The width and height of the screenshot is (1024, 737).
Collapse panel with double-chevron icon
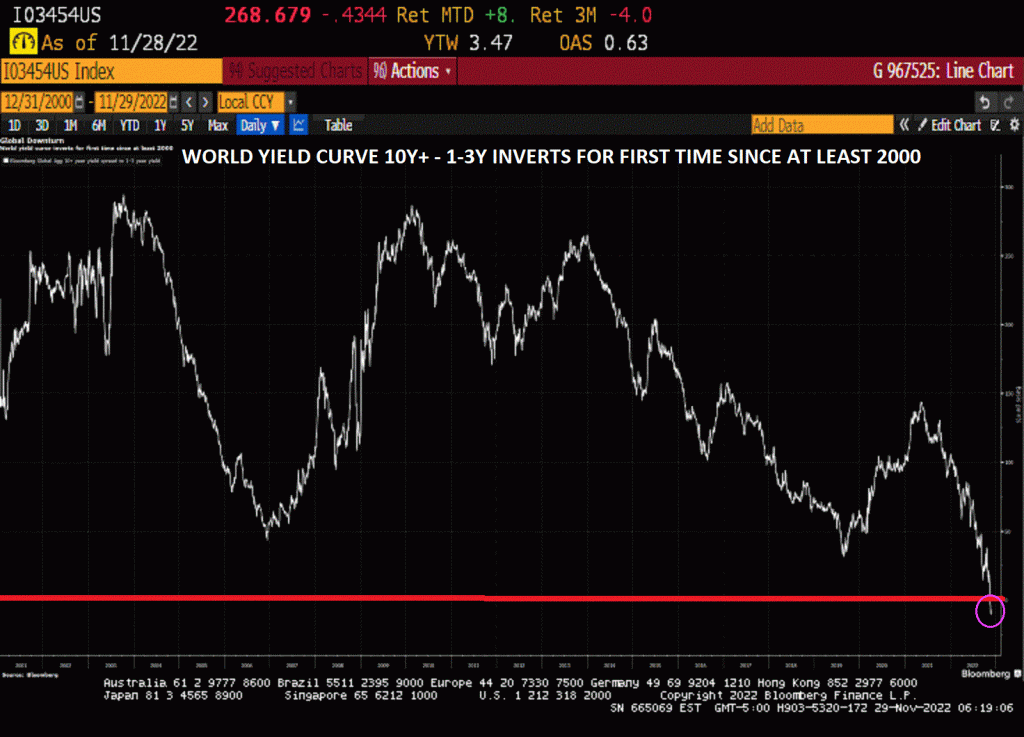pos(904,125)
